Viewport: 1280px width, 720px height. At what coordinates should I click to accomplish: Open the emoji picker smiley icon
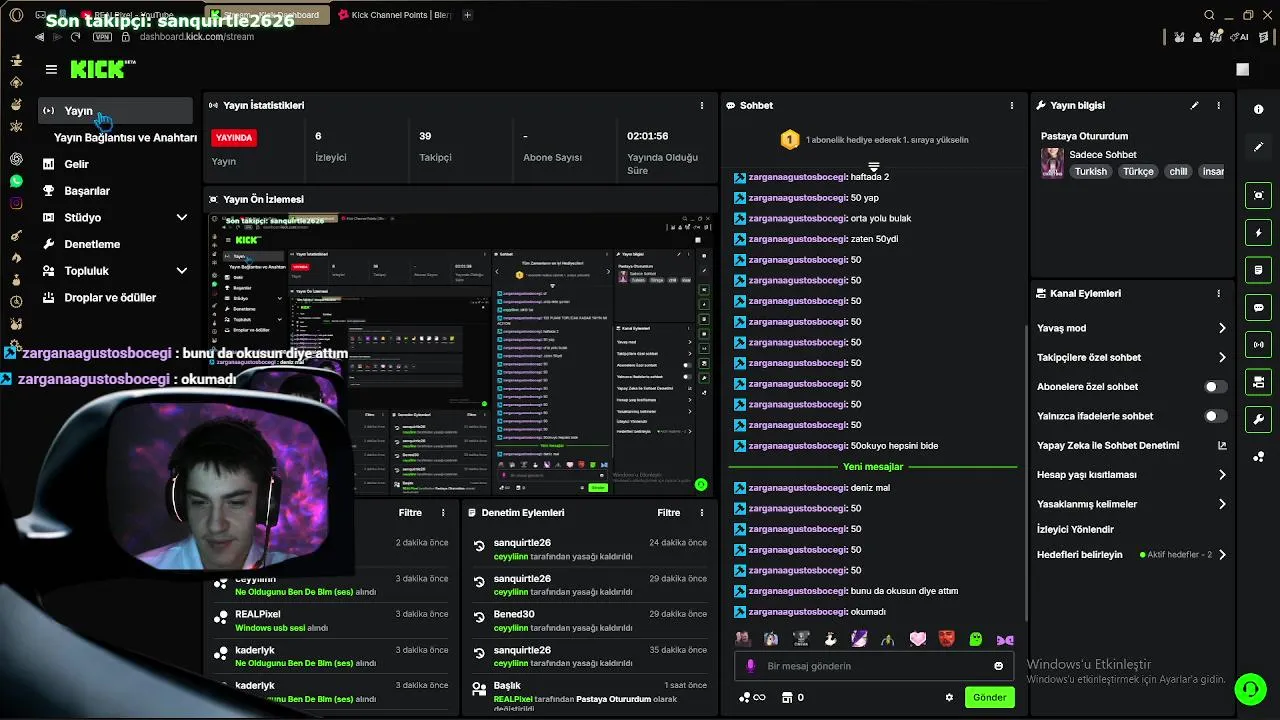click(998, 666)
